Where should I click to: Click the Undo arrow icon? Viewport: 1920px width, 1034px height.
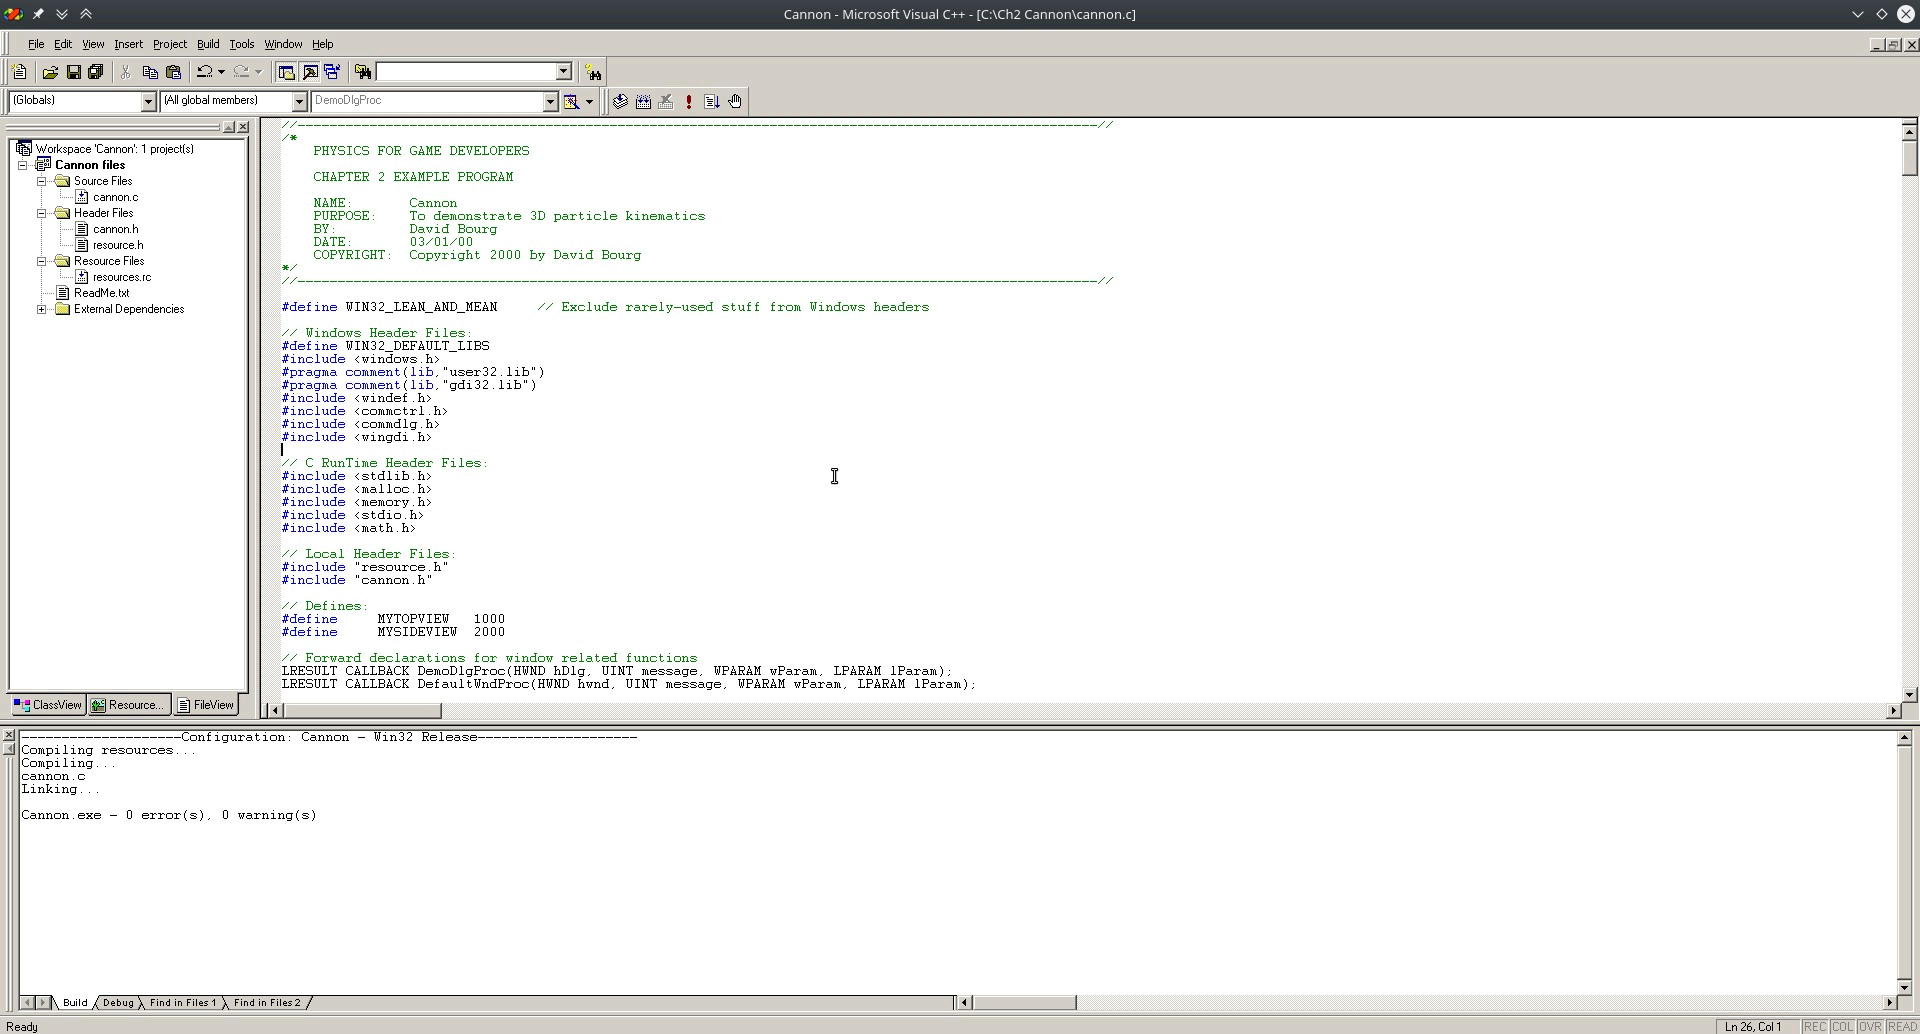coord(205,72)
